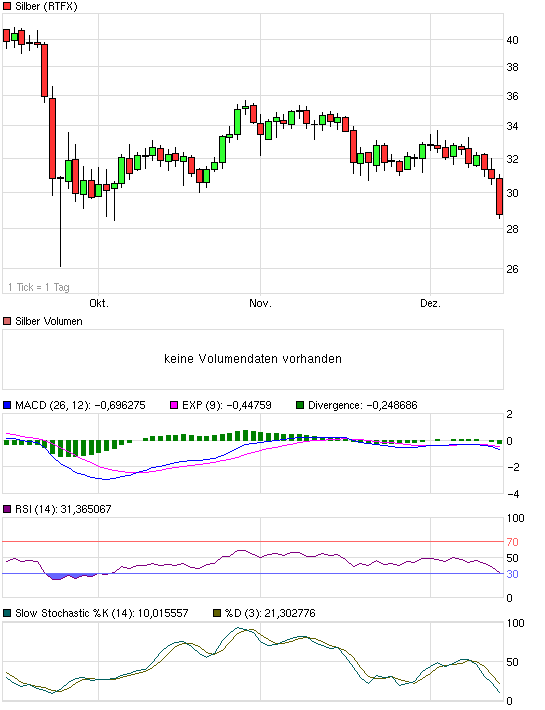Click the green Divergence legend square
Image resolution: width=545 pixels, height=710 pixels.
coord(300,405)
